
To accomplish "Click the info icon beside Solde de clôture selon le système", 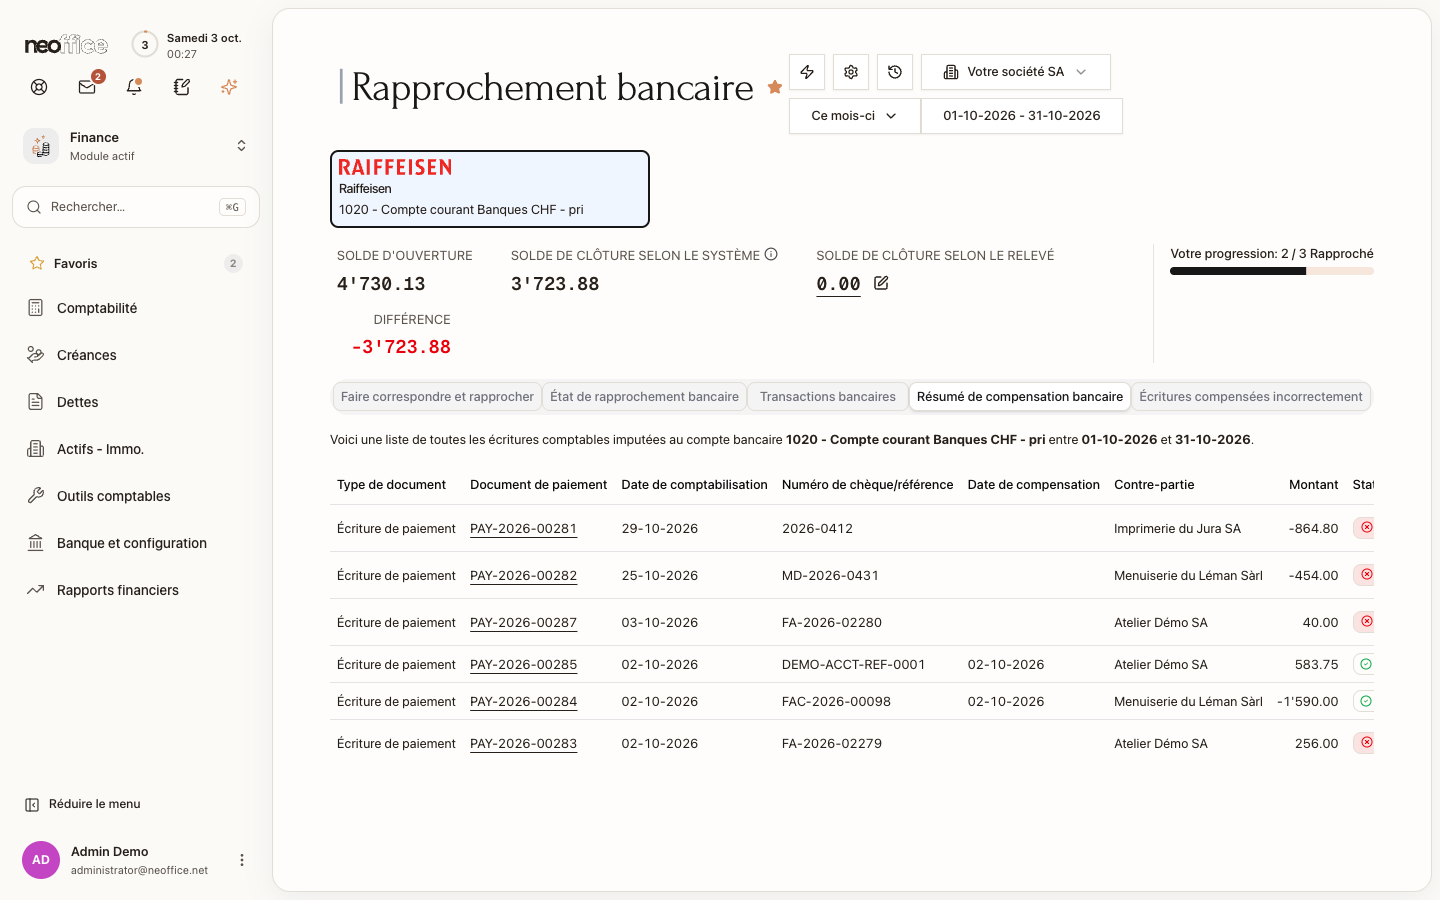I will [771, 254].
